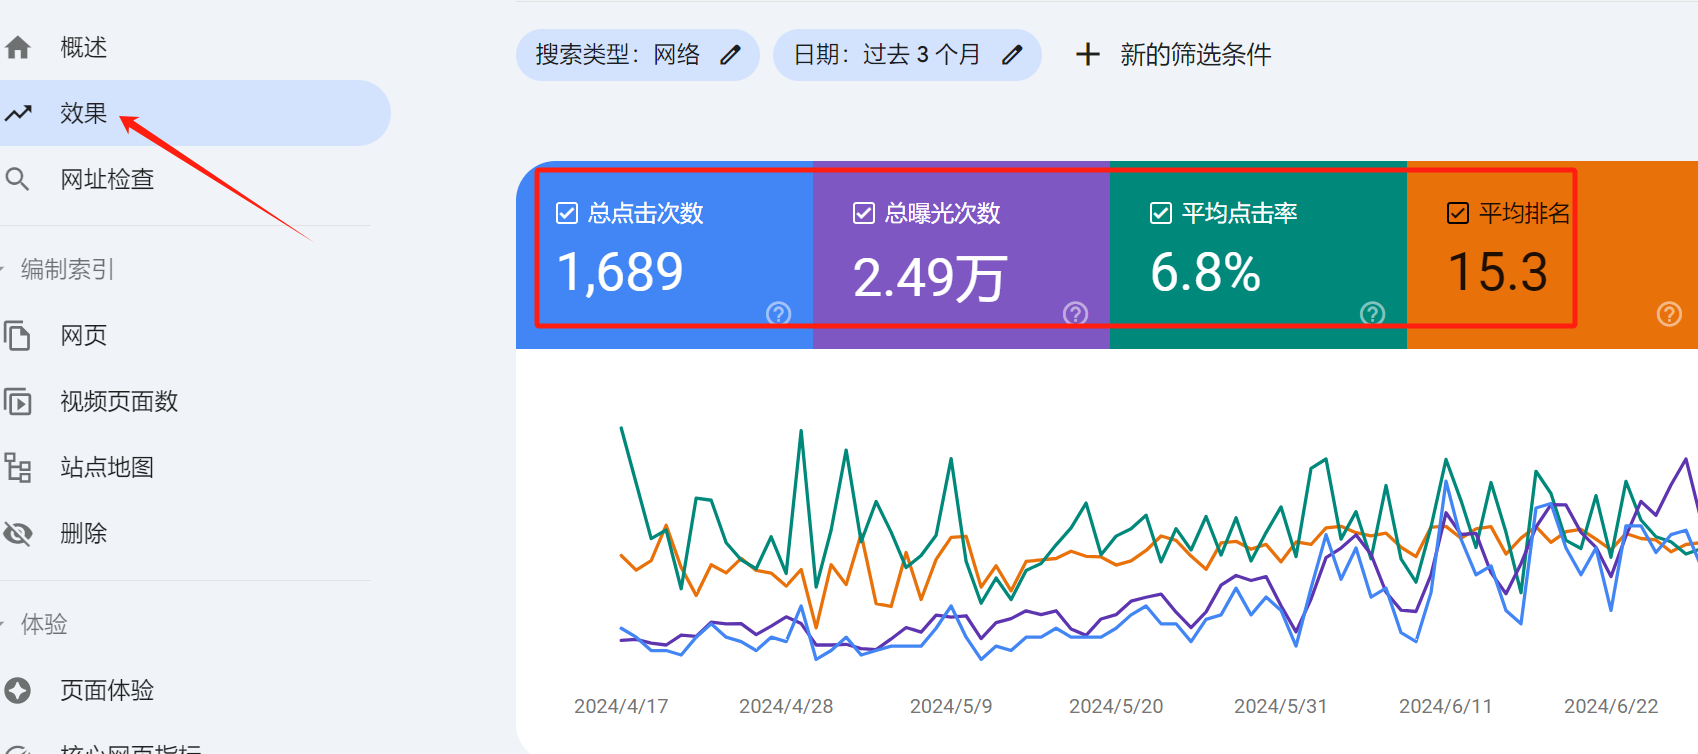Screen dimensions: 1698x754
Task: Click the 视频页面数 video icon
Action: coord(18,402)
